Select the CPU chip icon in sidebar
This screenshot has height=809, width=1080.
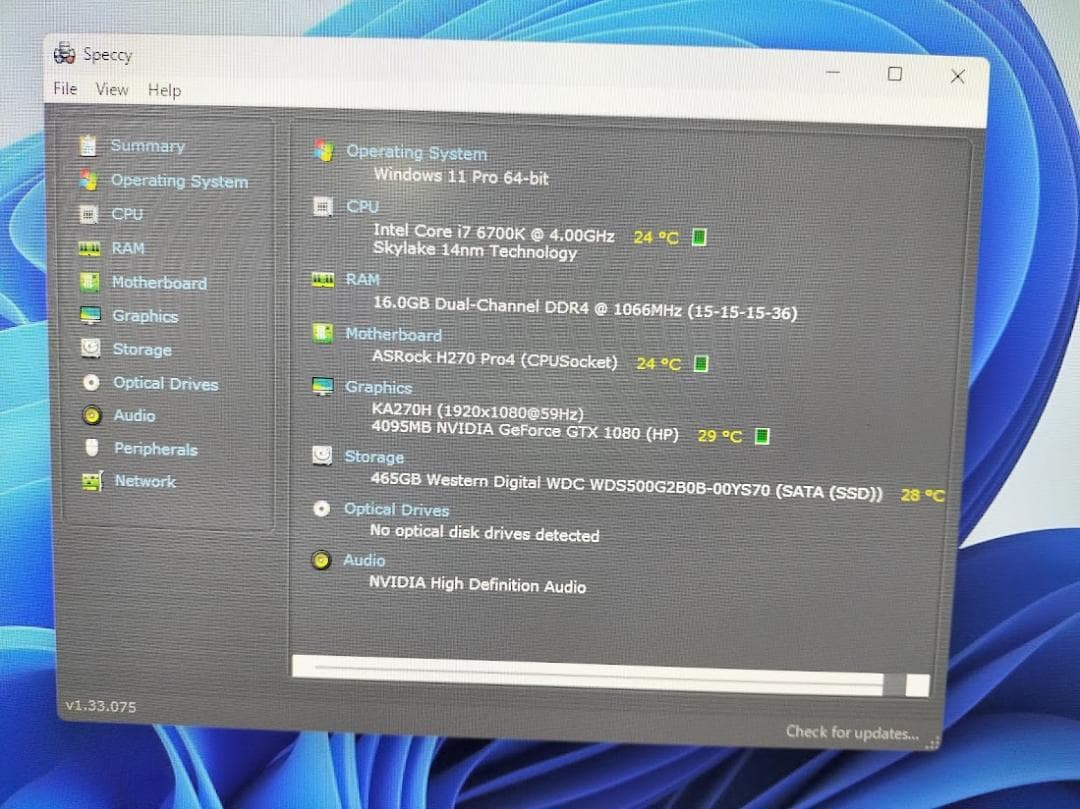point(89,214)
